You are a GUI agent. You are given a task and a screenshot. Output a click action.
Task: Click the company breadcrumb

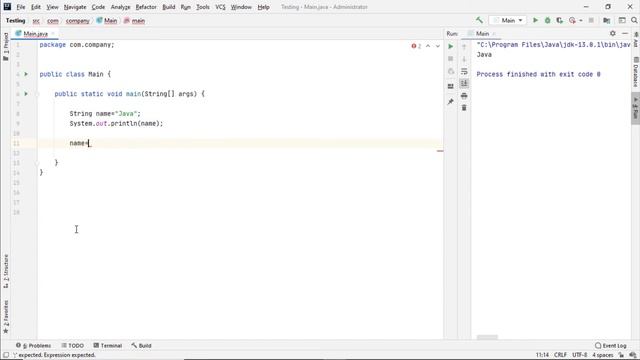click(78, 21)
